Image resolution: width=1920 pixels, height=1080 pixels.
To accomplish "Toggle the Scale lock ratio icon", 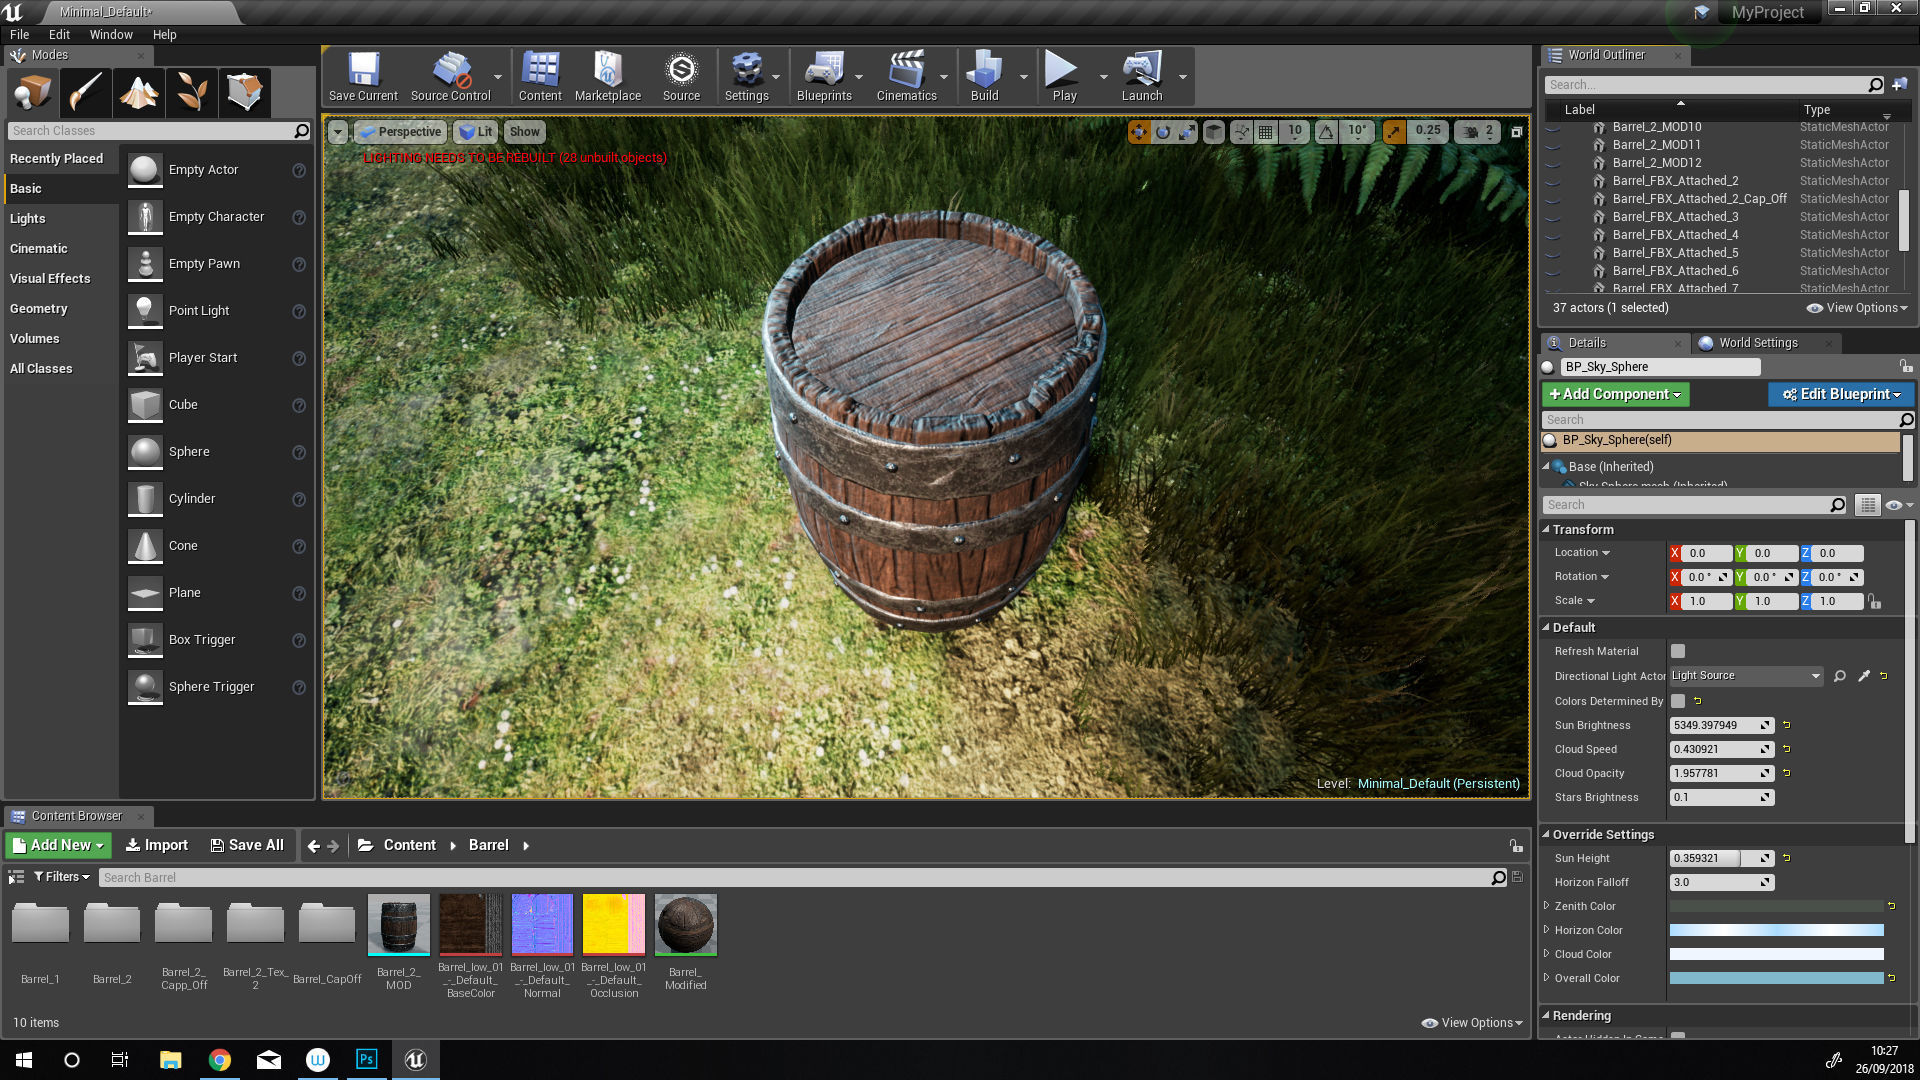I will (1875, 601).
